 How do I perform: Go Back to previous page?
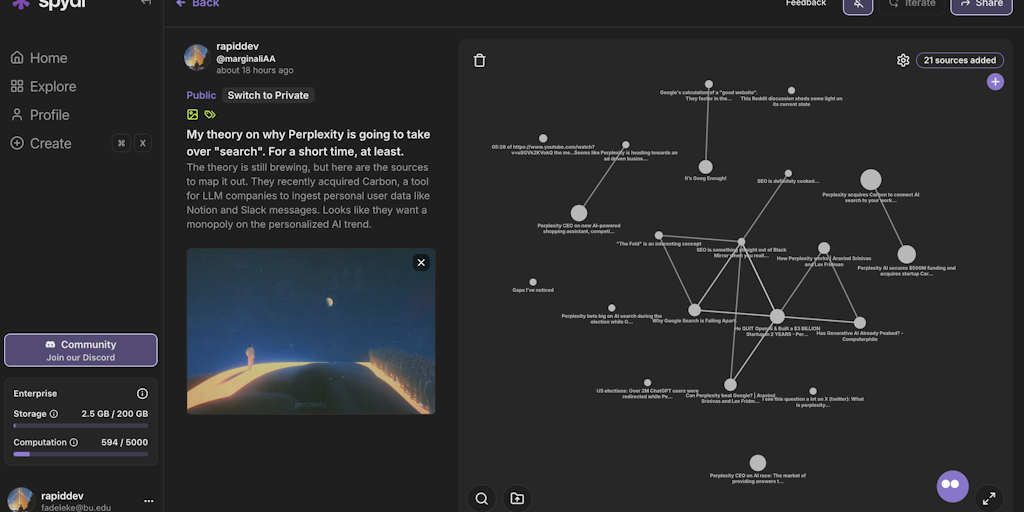tap(198, 3)
